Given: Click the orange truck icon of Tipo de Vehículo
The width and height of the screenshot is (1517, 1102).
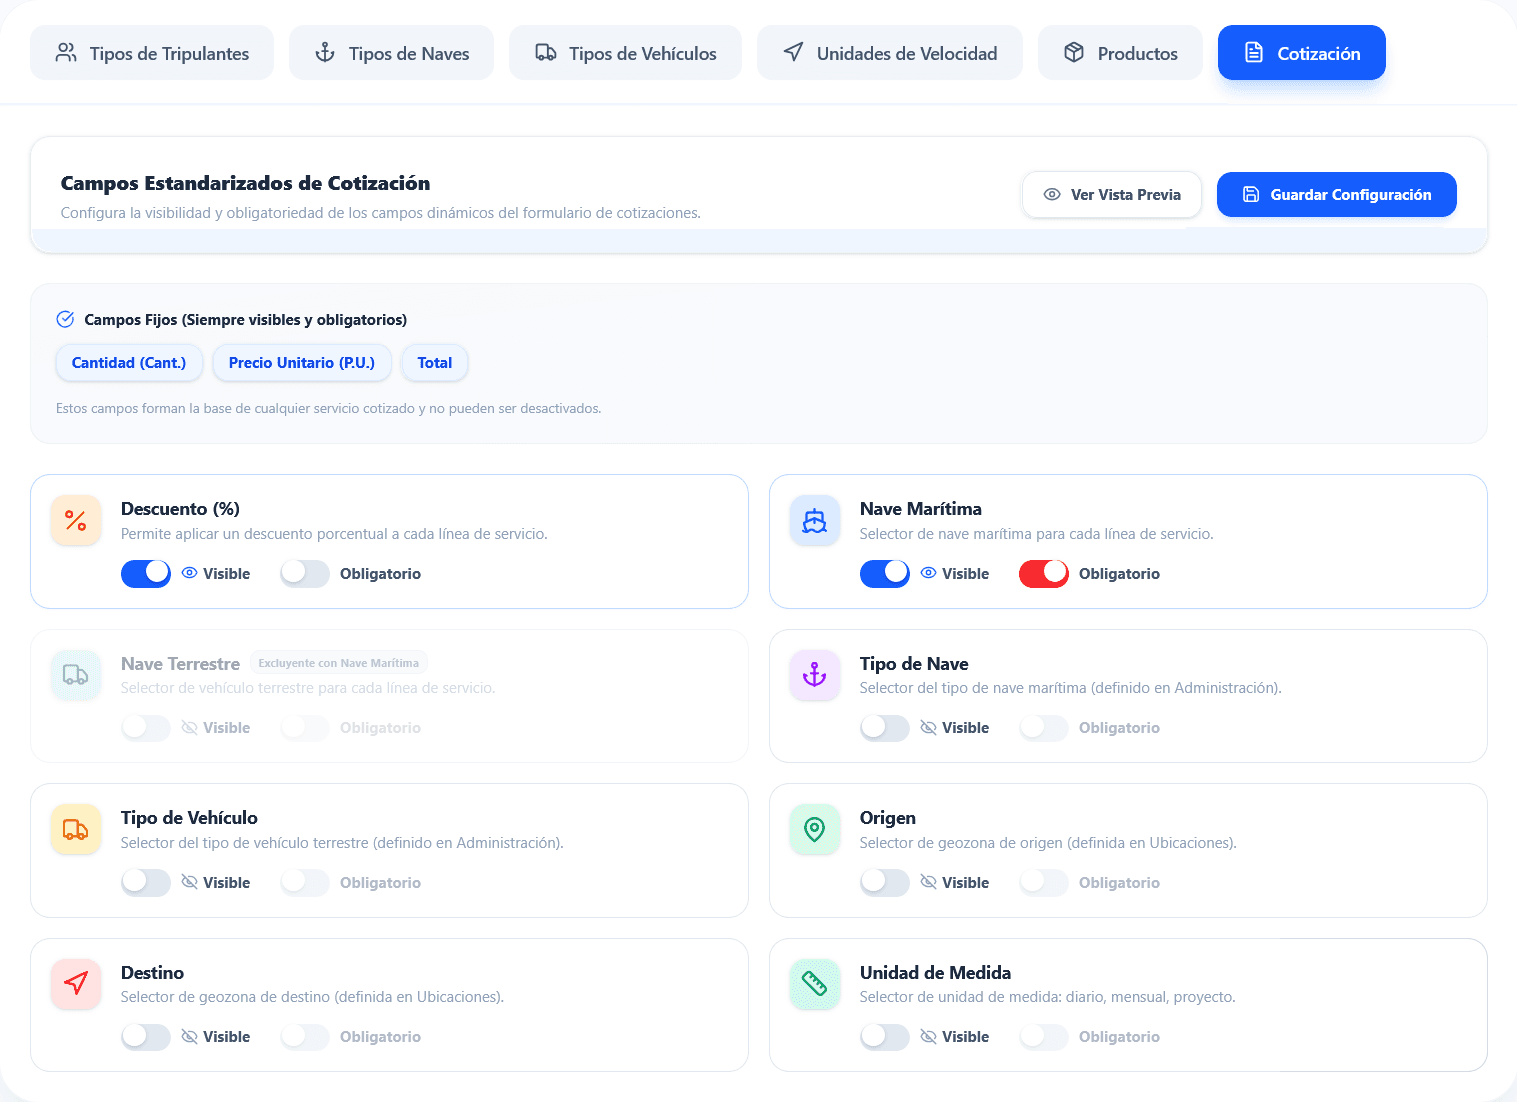Looking at the screenshot, I should point(76,829).
